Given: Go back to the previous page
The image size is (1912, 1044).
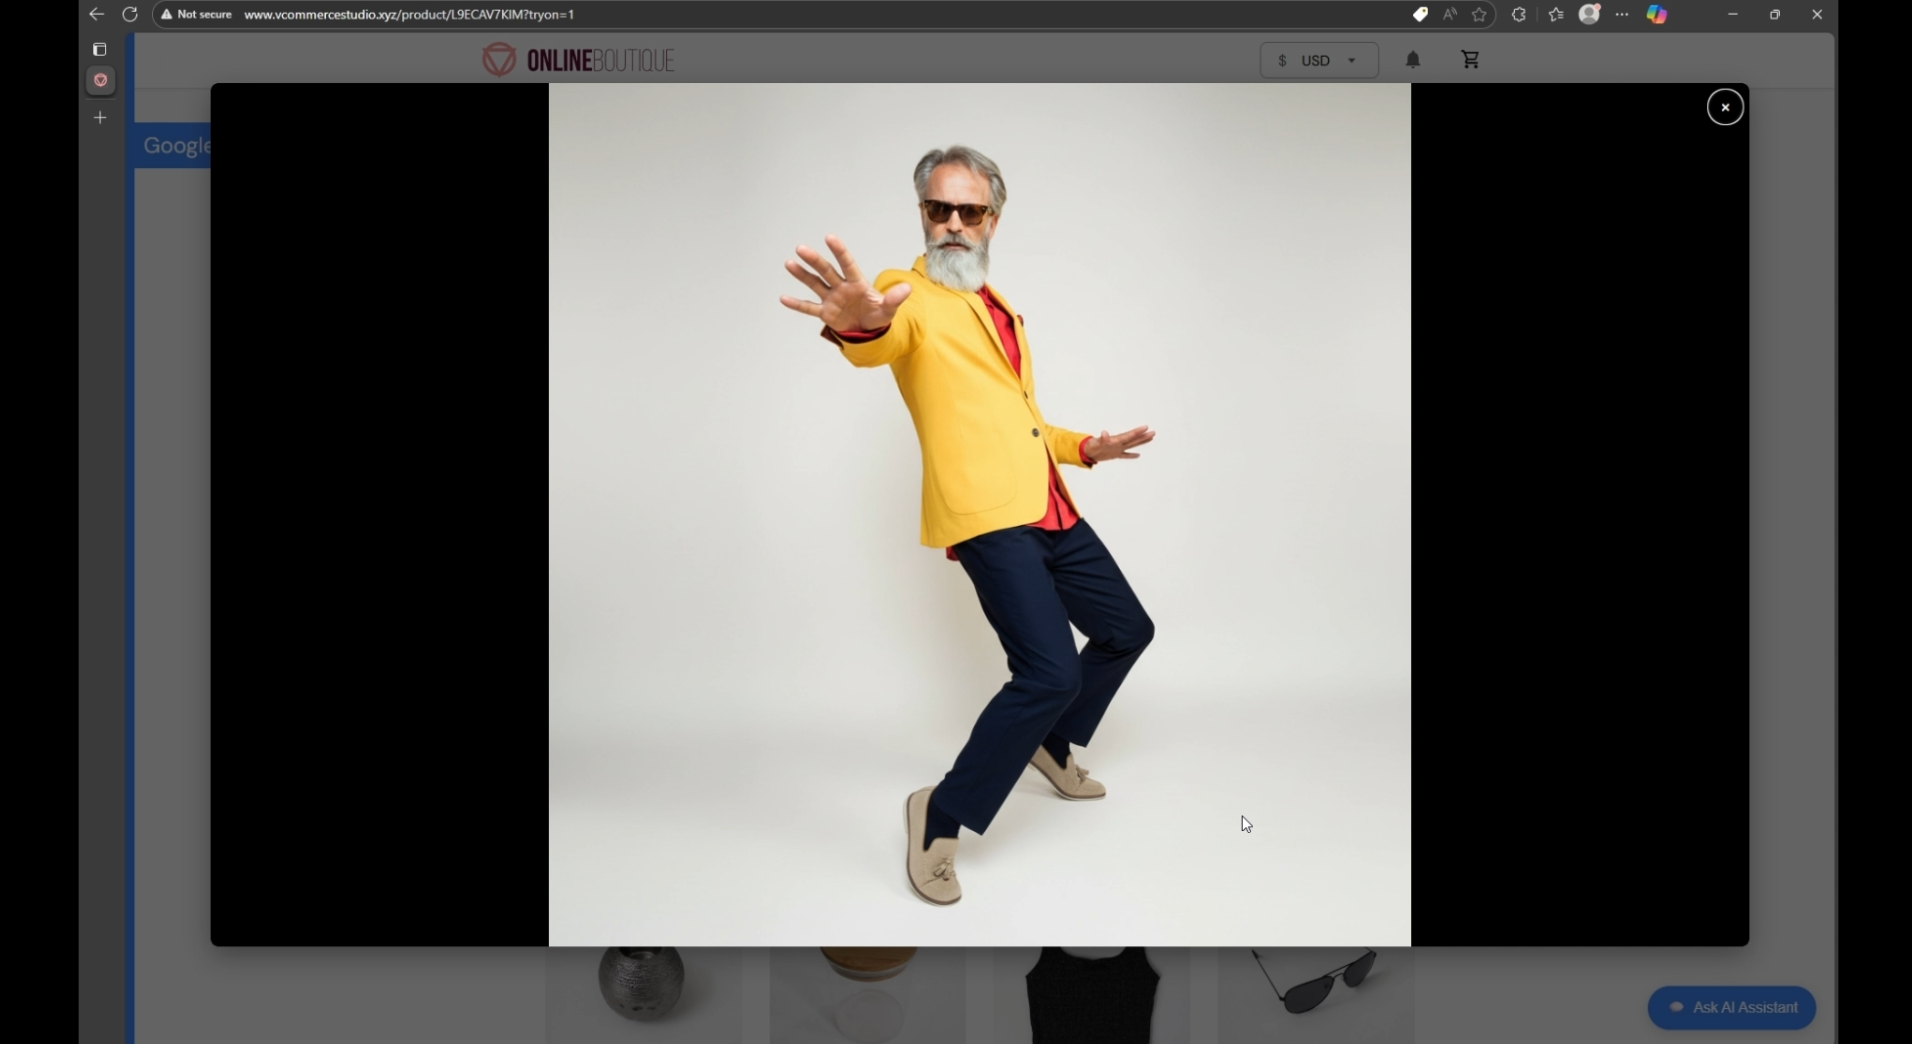Looking at the screenshot, I should point(96,14).
